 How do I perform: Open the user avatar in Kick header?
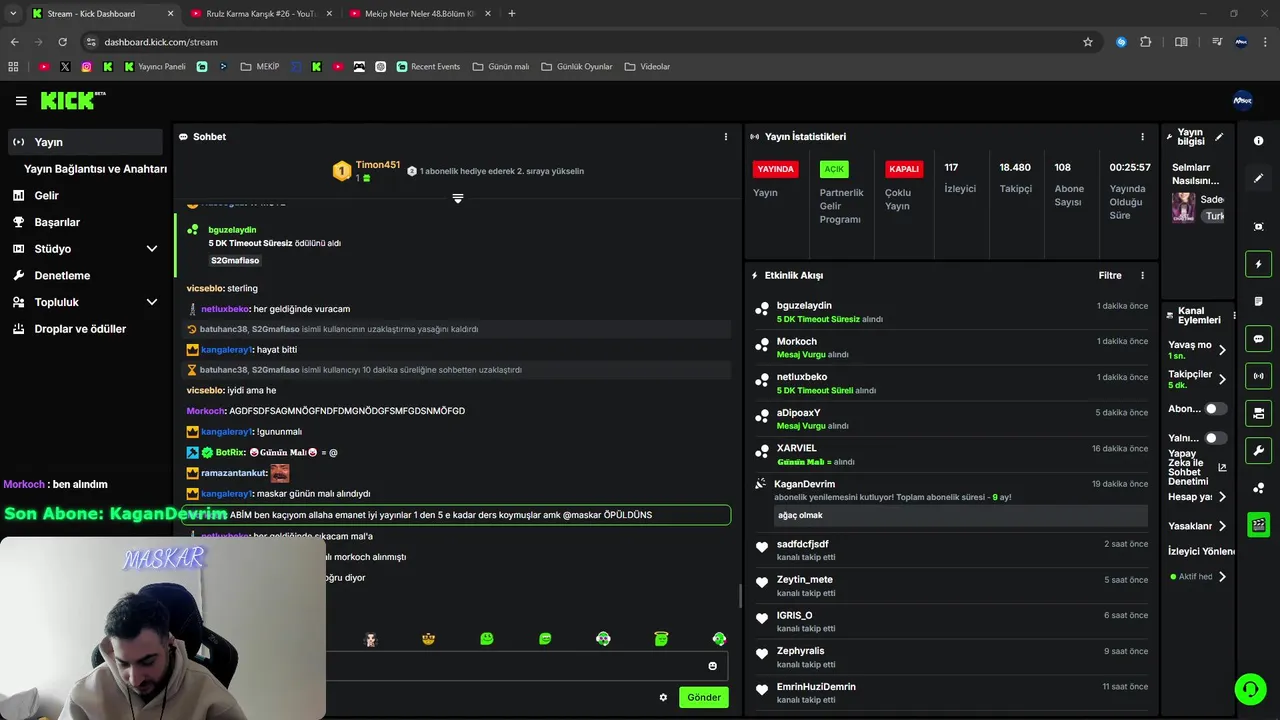point(1242,100)
